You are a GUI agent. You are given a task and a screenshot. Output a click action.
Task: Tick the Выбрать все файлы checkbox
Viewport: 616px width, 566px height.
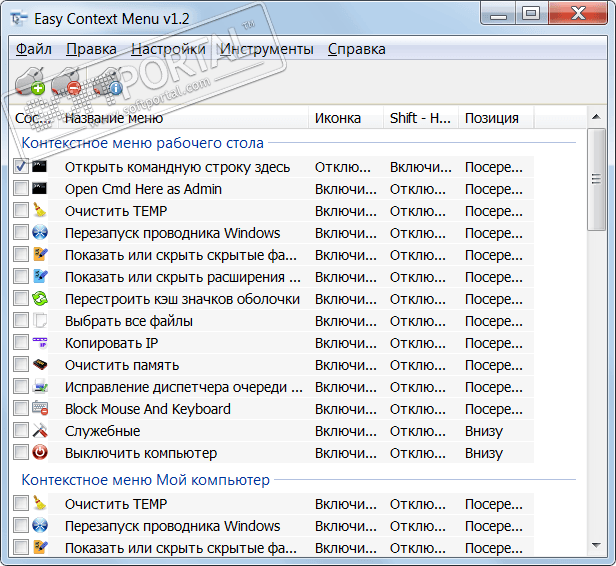point(21,321)
